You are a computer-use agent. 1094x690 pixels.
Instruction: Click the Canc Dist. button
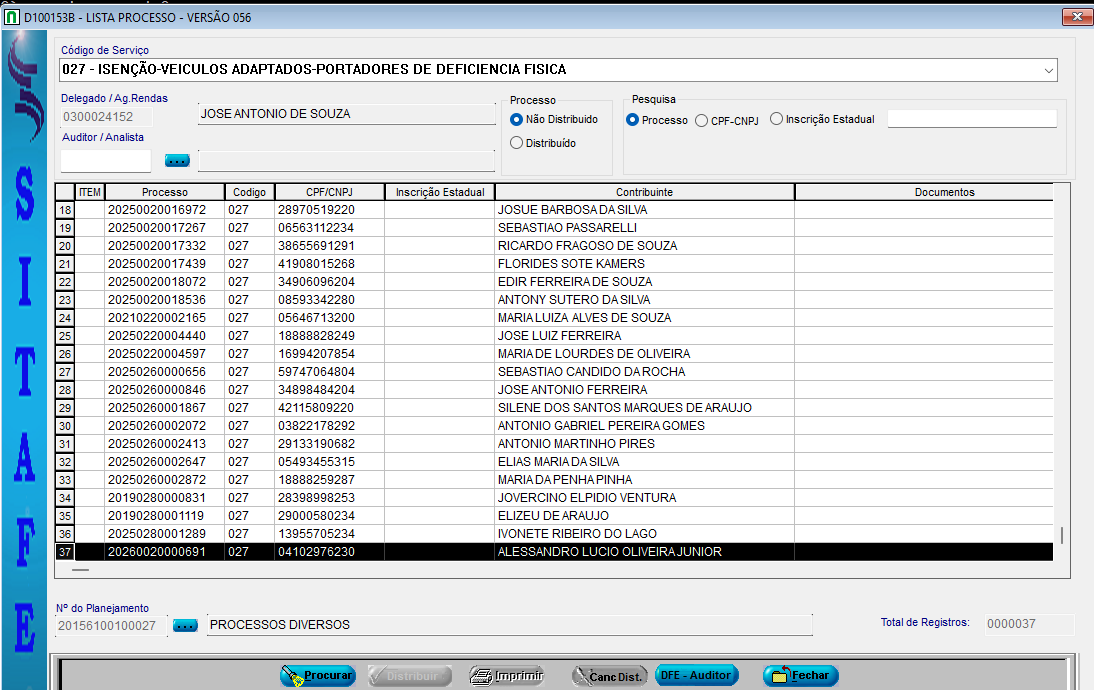click(x=609, y=676)
